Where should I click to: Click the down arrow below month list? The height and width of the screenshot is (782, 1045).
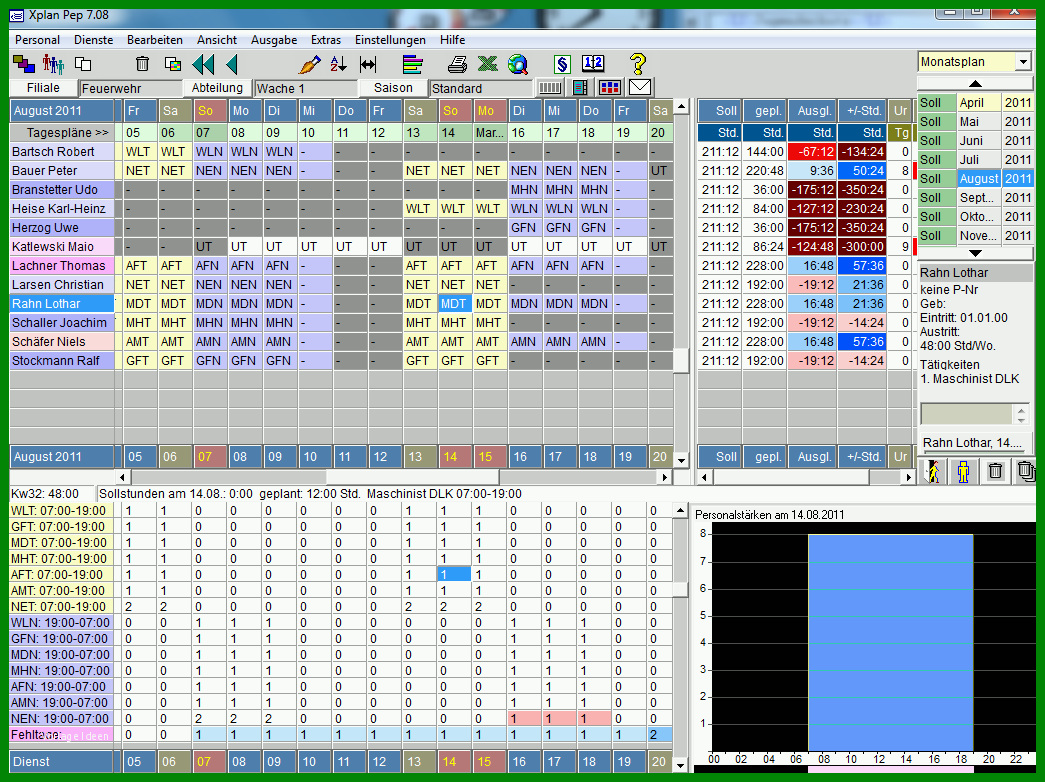(x=975, y=253)
